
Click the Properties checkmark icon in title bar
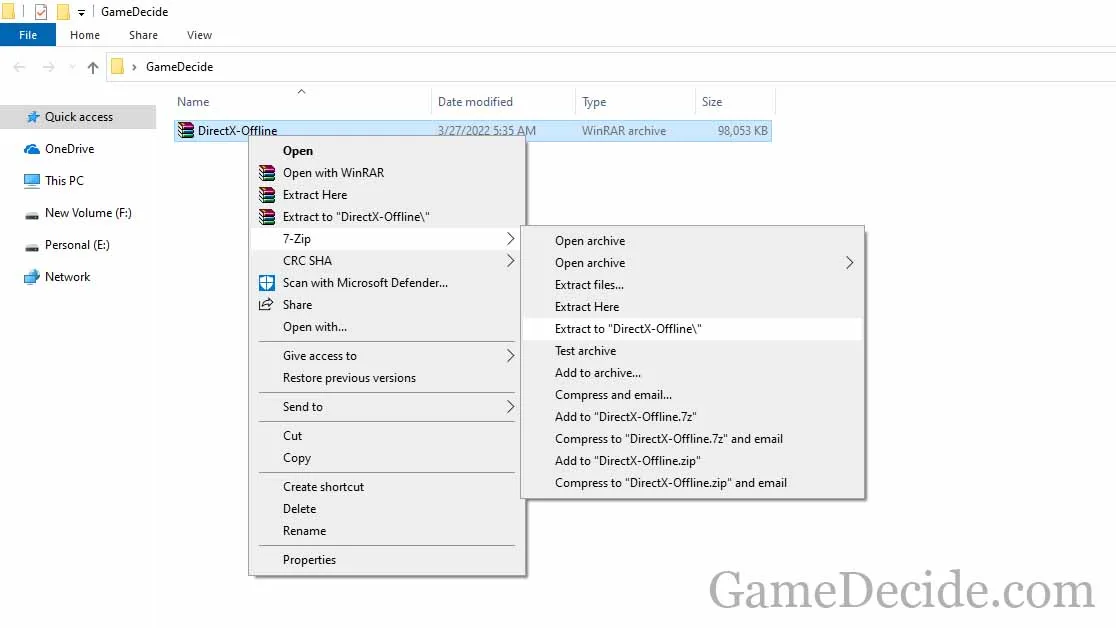(41, 11)
